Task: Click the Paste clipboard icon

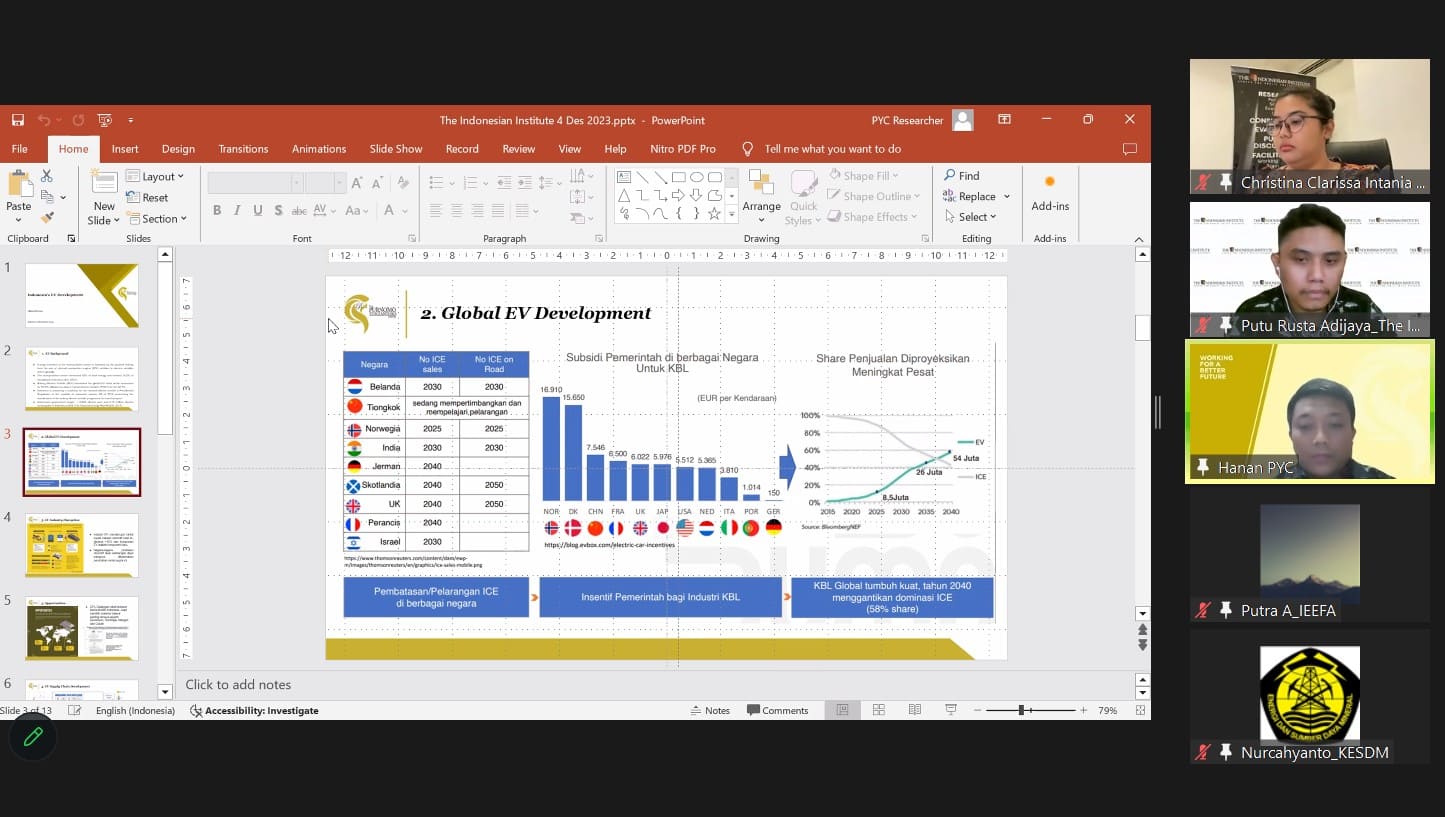Action: 19,188
